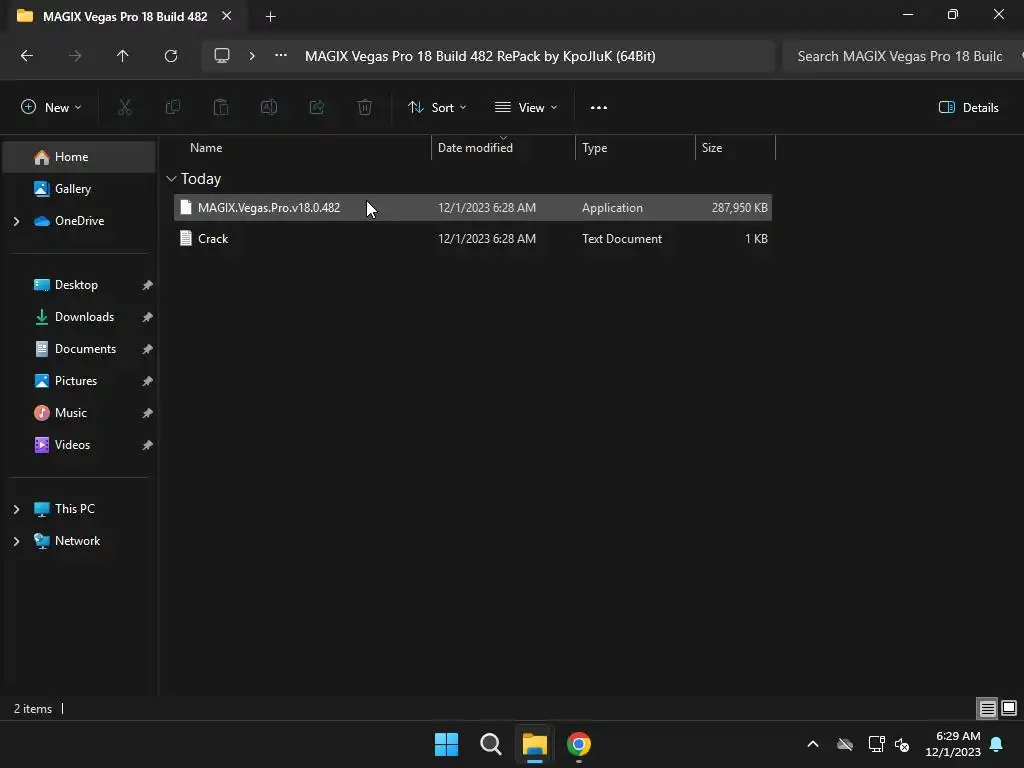This screenshot has height=768, width=1024.
Task: Sort files by Type column
Action: (x=594, y=148)
